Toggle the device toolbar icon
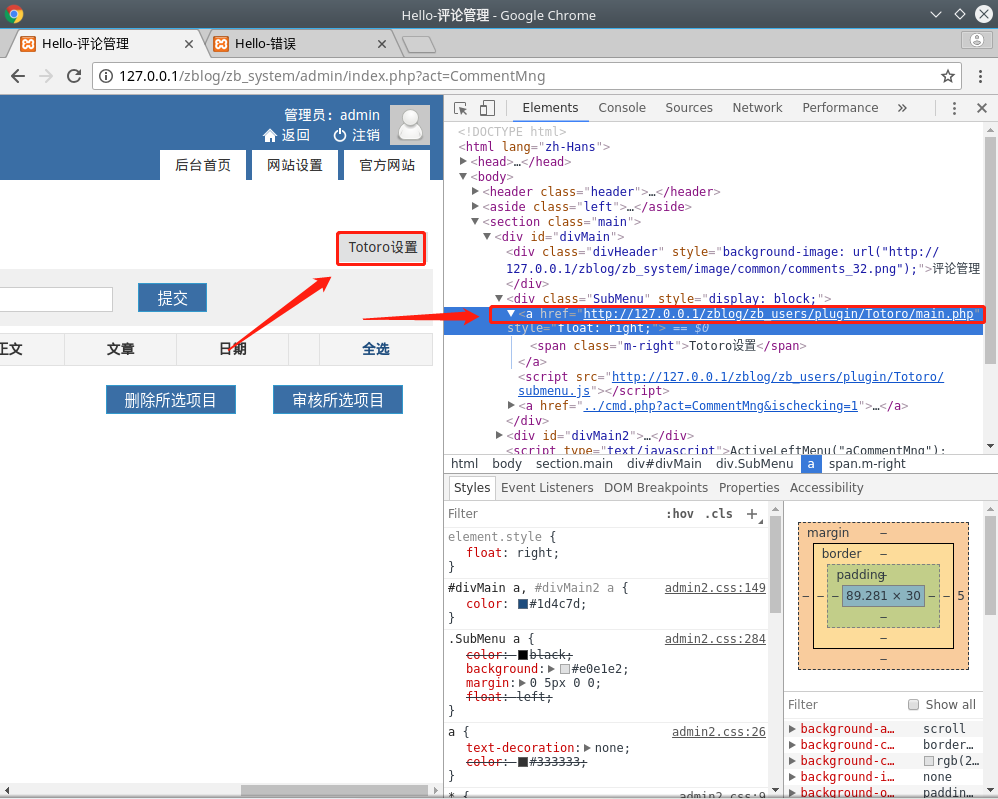The width and height of the screenshot is (998, 799). 488,108
